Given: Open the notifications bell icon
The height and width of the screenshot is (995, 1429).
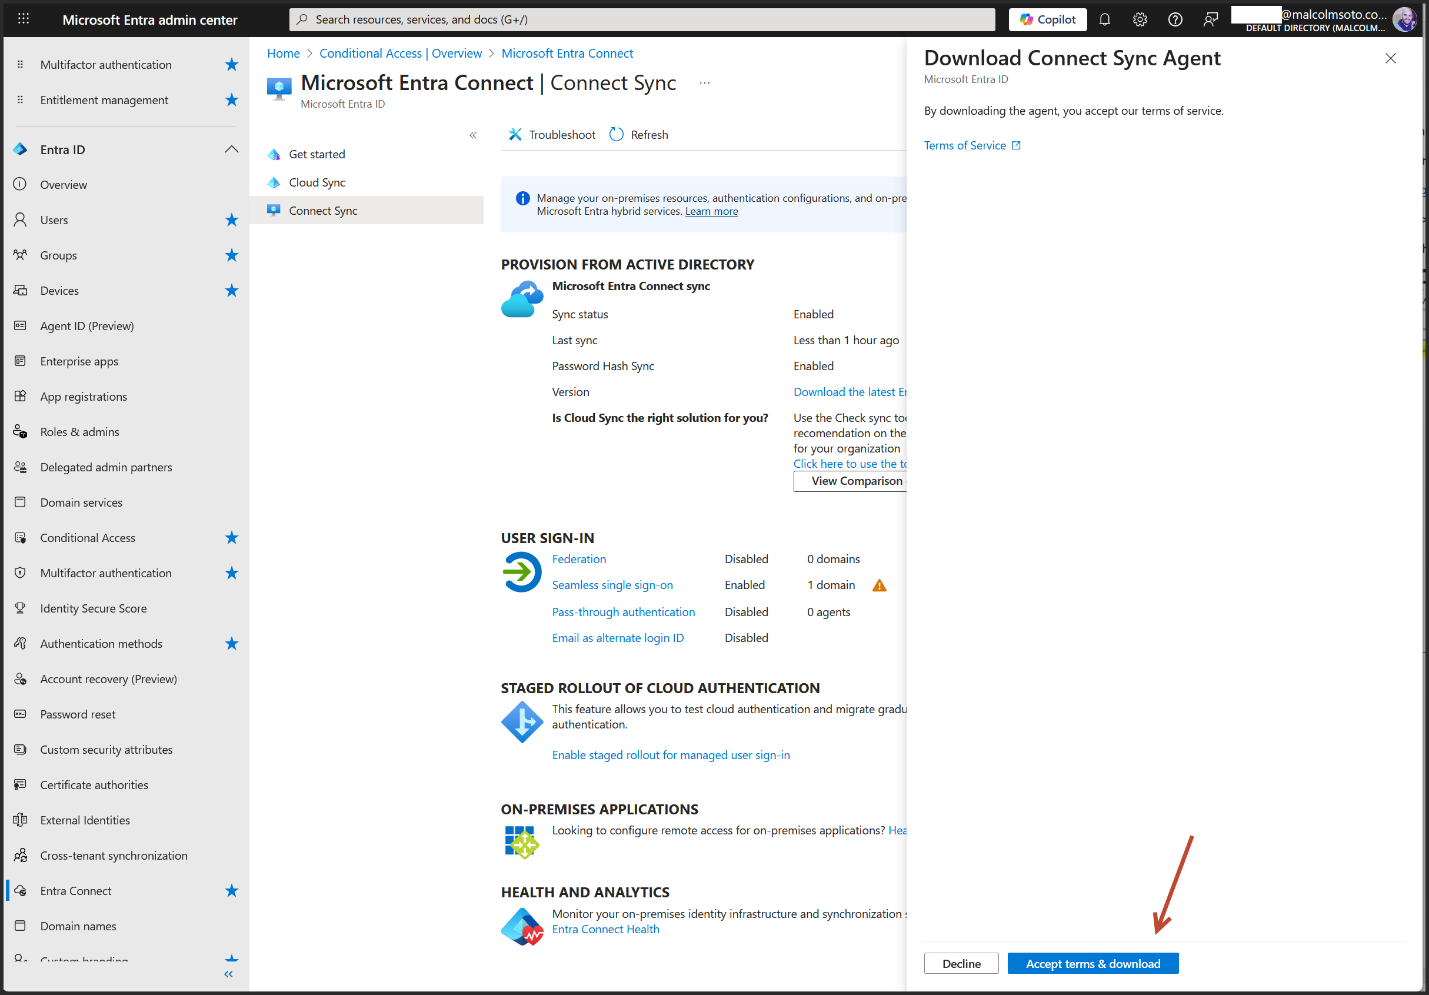Looking at the screenshot, I should tap(1105, 19).
